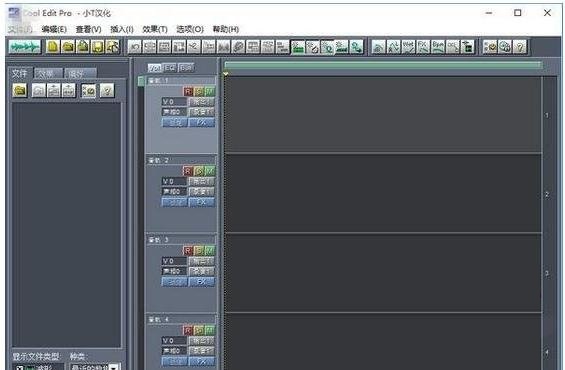Solo track 1 with the S button

coord(199,92)
